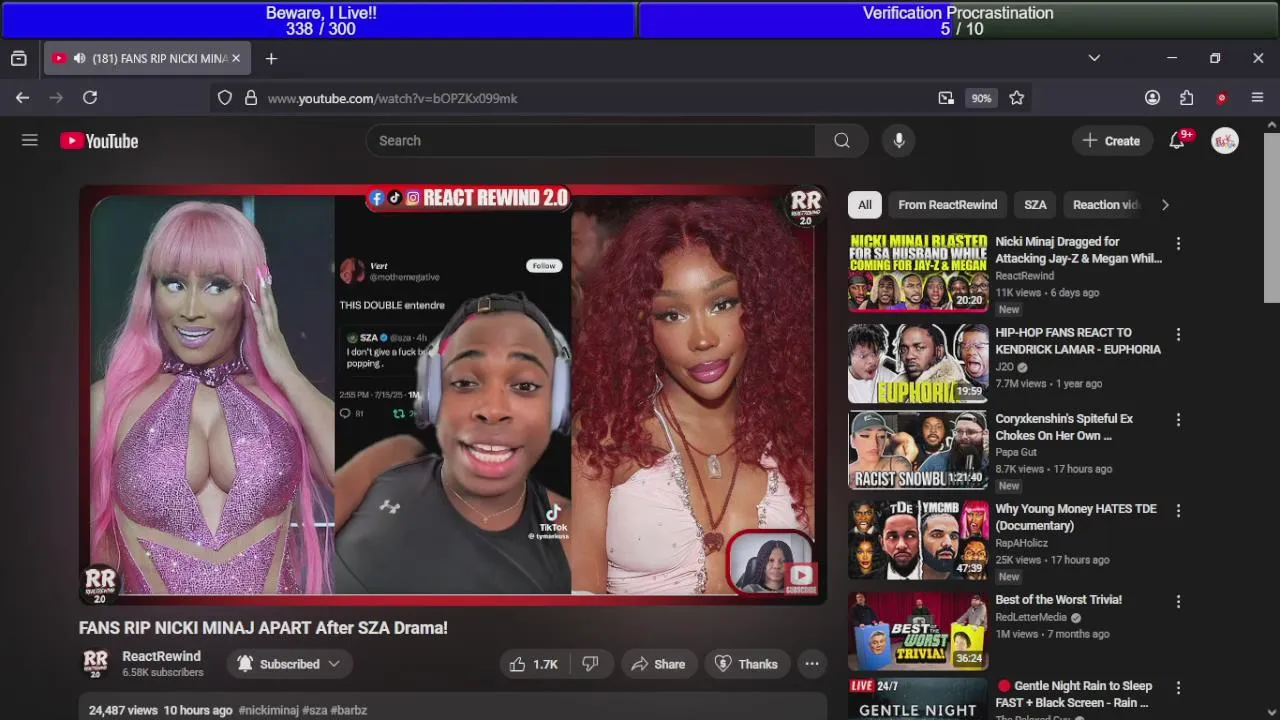Open the #nickiminaj hashtag link
Screen dimensions: 1280x720
click(268, 710)
